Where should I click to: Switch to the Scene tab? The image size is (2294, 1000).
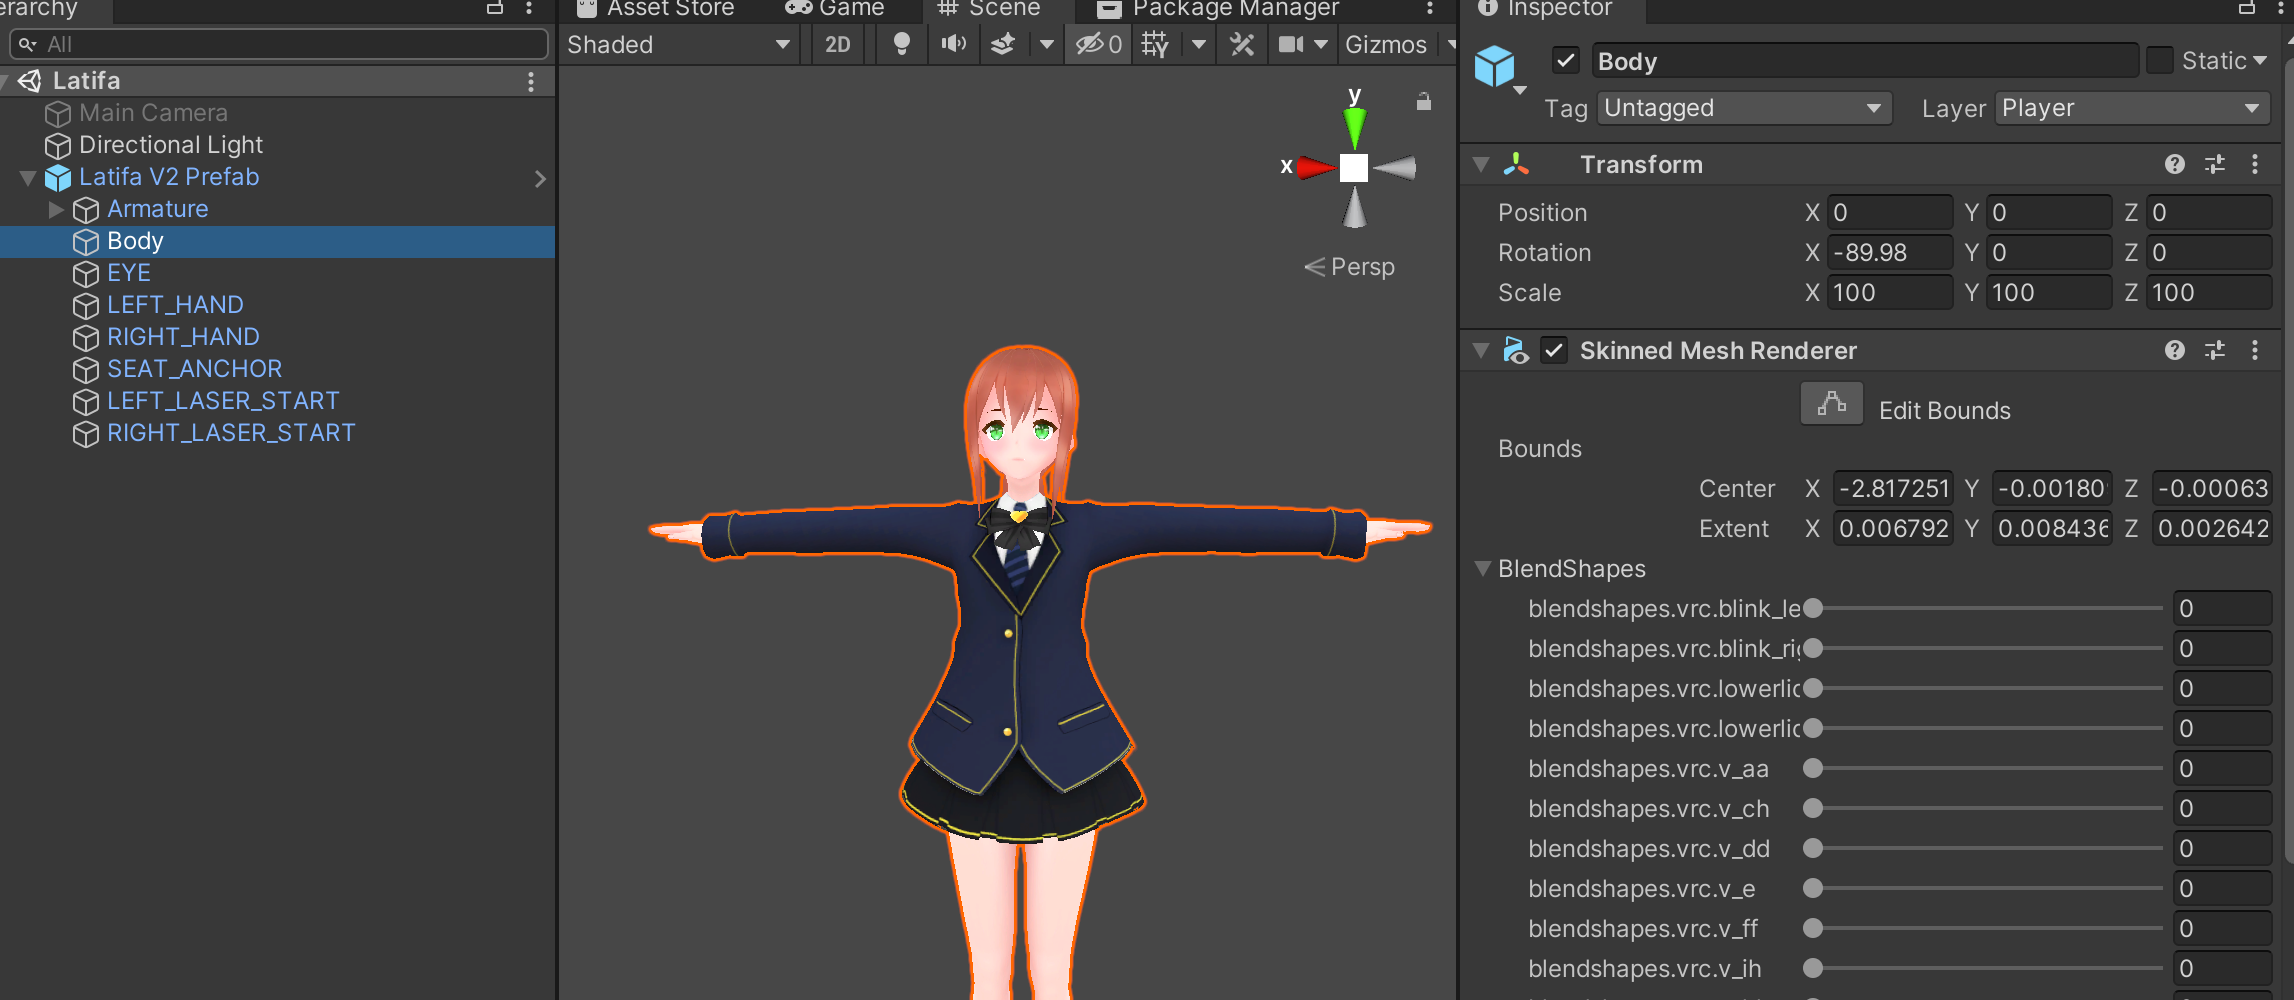(x=990, y=9)
